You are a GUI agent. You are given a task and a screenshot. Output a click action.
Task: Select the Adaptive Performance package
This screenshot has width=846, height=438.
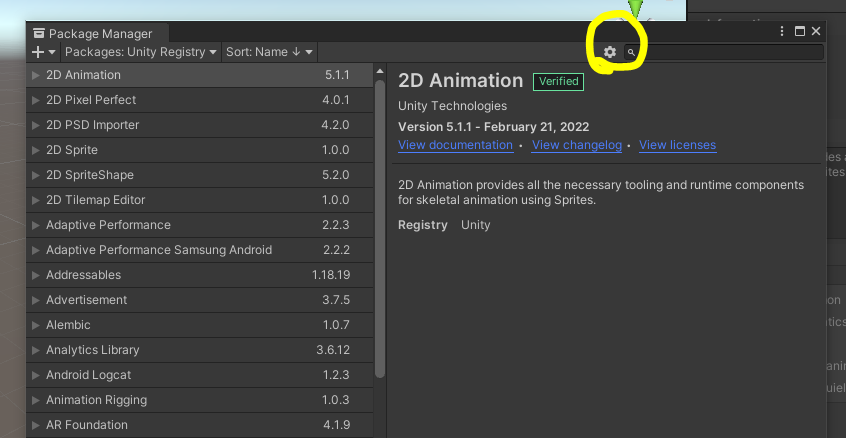(200, 225)
